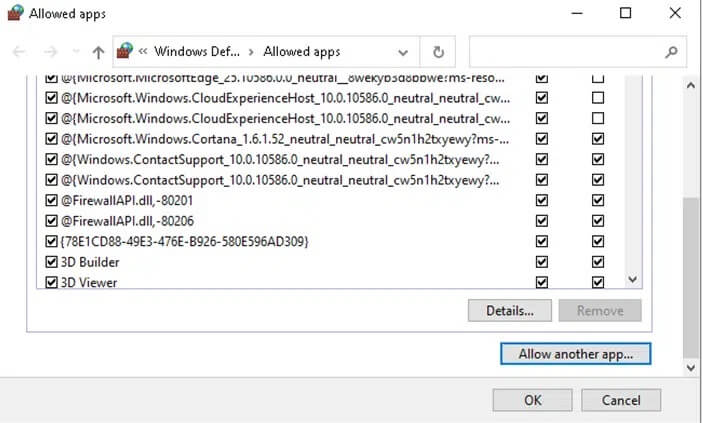Image resolution: width=702 pixels, height=423 pixels.
Task: Select the Microsoft.Windows.Cortana list entry
Action: click(285, 139)
